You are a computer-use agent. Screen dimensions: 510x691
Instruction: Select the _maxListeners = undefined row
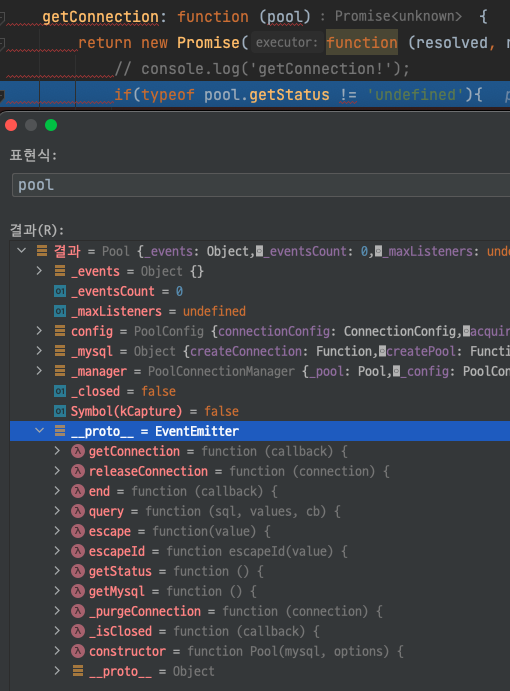(260, 311)
